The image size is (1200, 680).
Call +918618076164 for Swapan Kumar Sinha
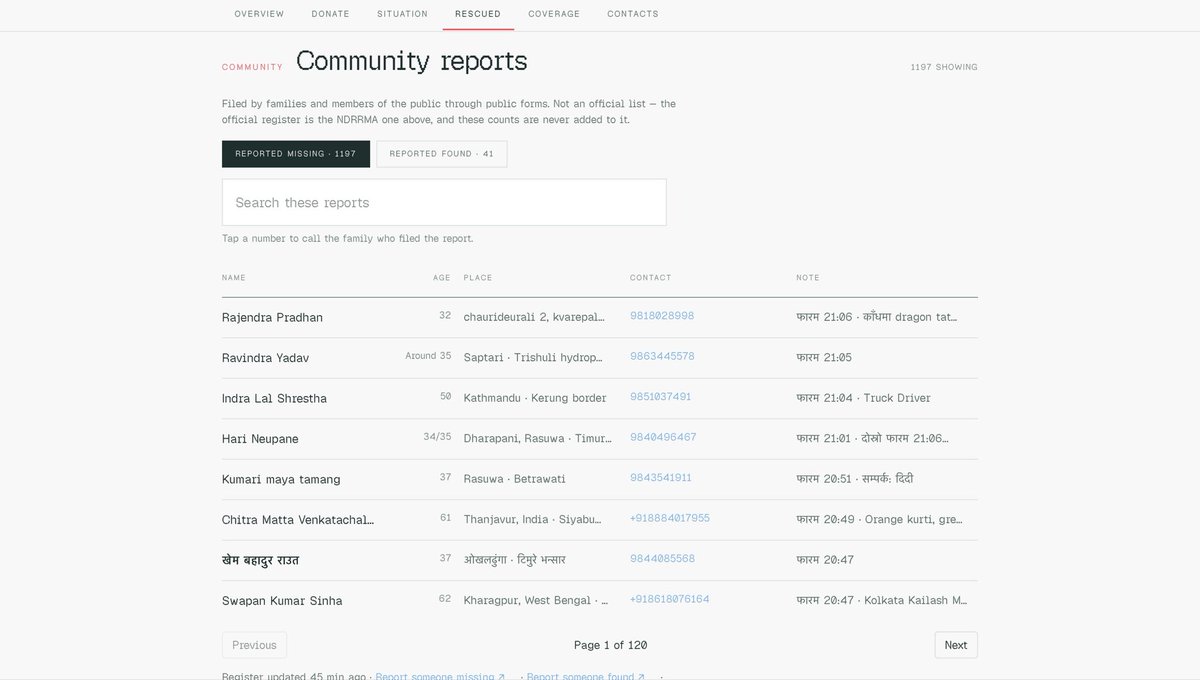click(670, 599)
